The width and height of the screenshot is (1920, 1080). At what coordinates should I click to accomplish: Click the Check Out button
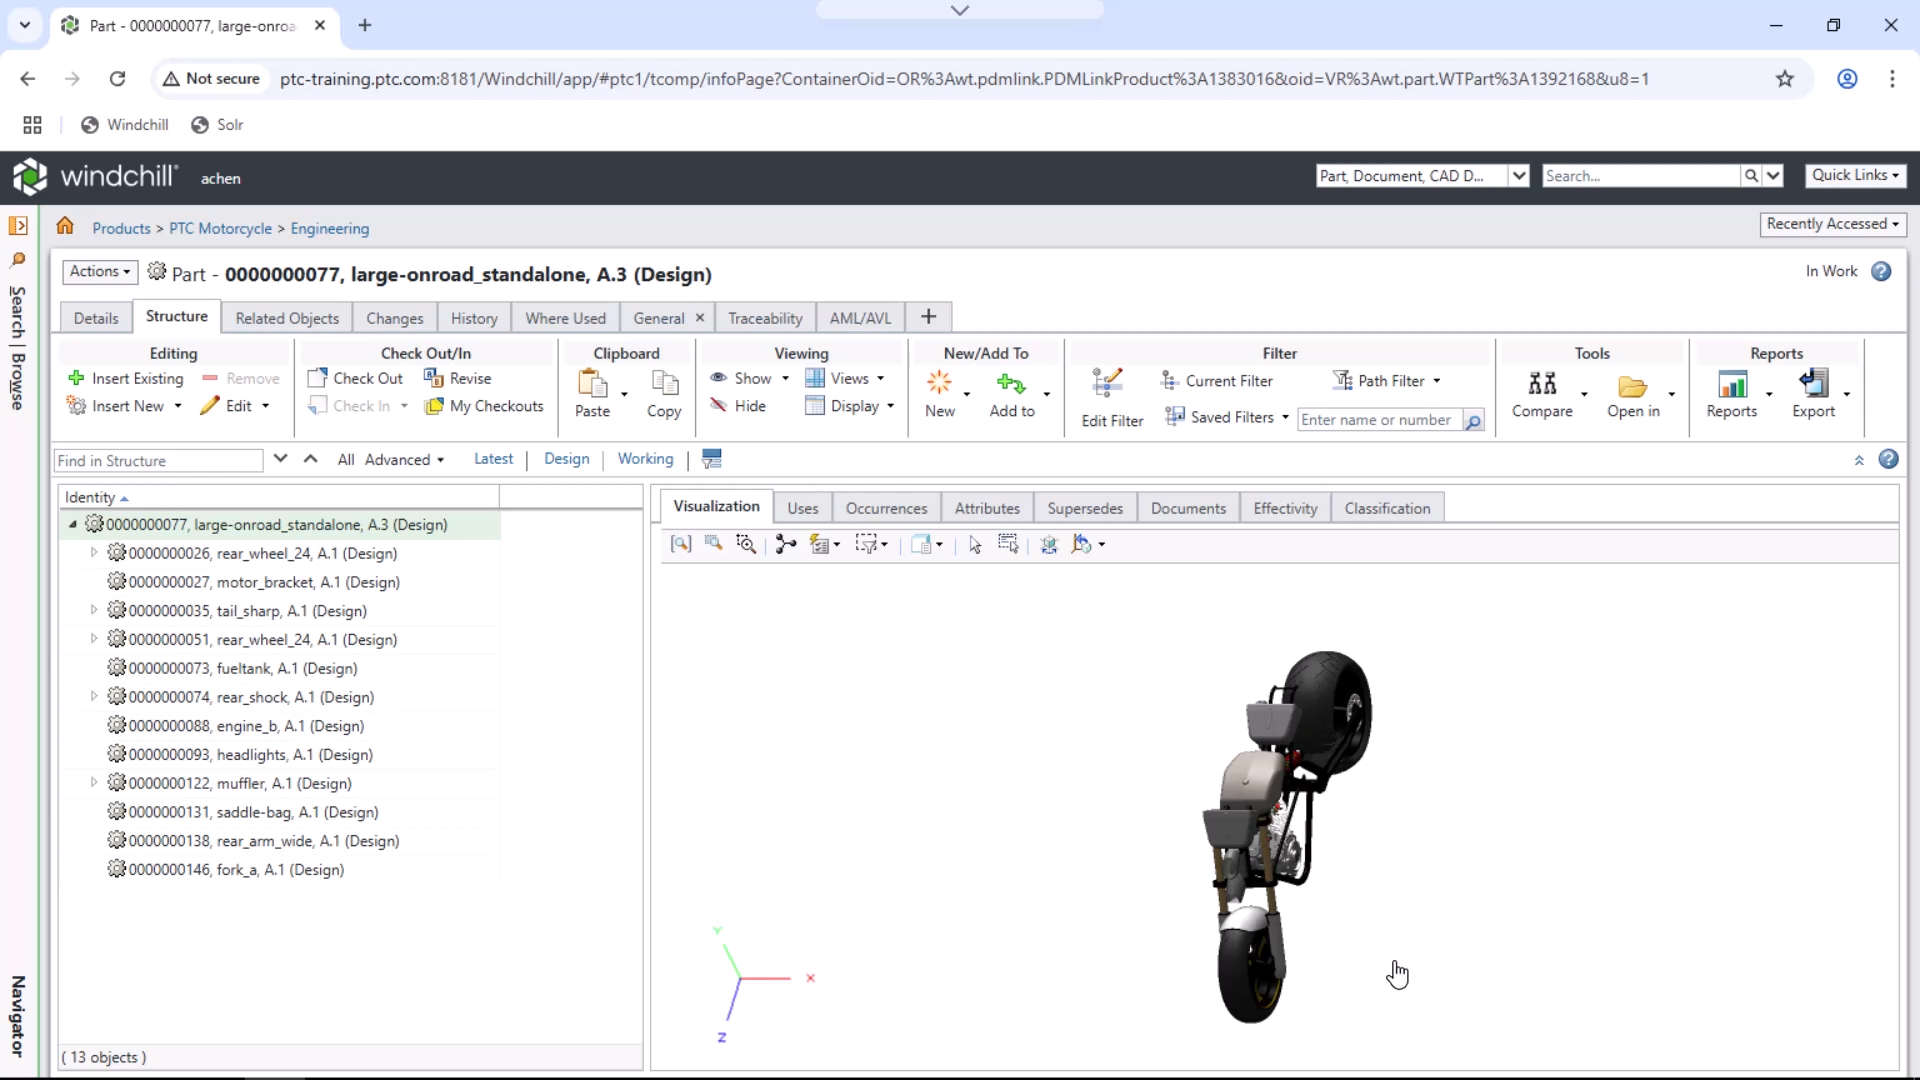356,378
